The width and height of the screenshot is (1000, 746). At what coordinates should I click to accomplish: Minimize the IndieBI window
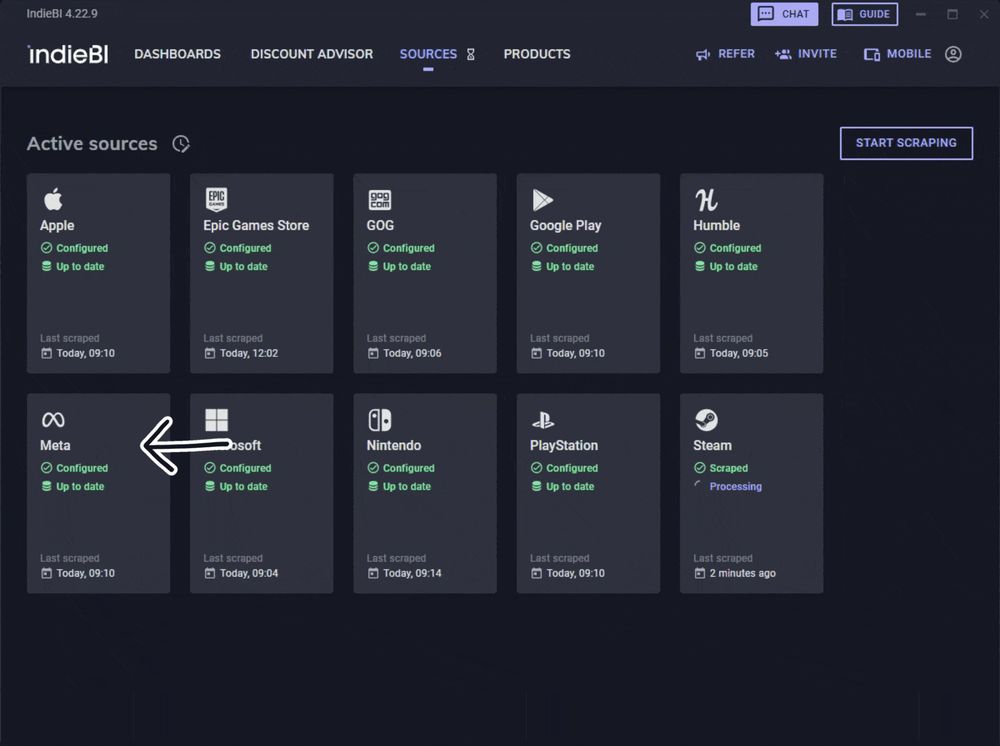pyautogui.click(x=920, y=14)
